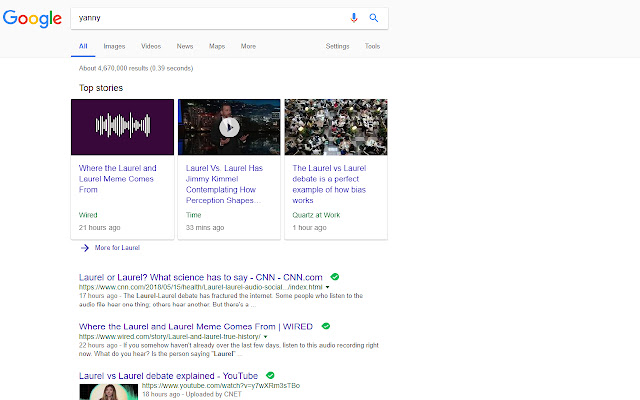Switch to the News tab
Screen dimensions: 640x400
(185, 46)
